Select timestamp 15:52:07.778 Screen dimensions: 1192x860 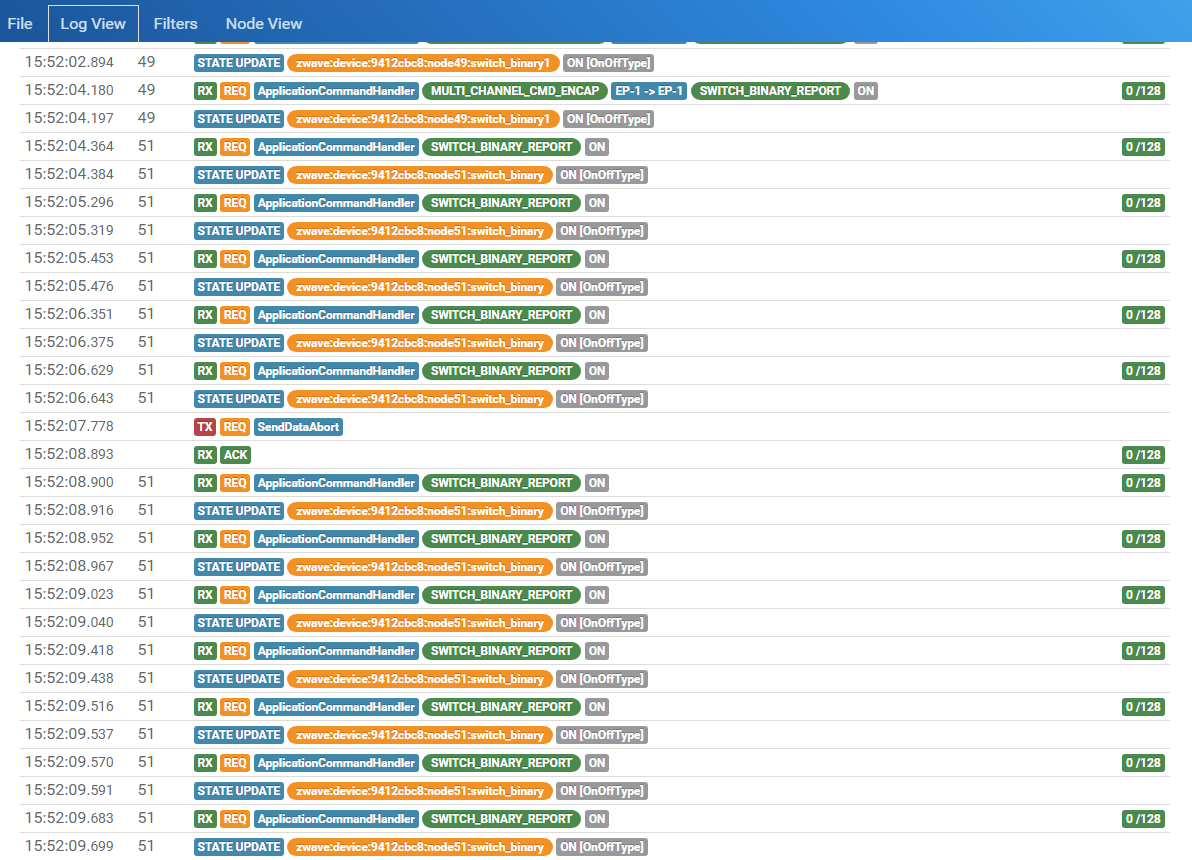pos(69,426)
